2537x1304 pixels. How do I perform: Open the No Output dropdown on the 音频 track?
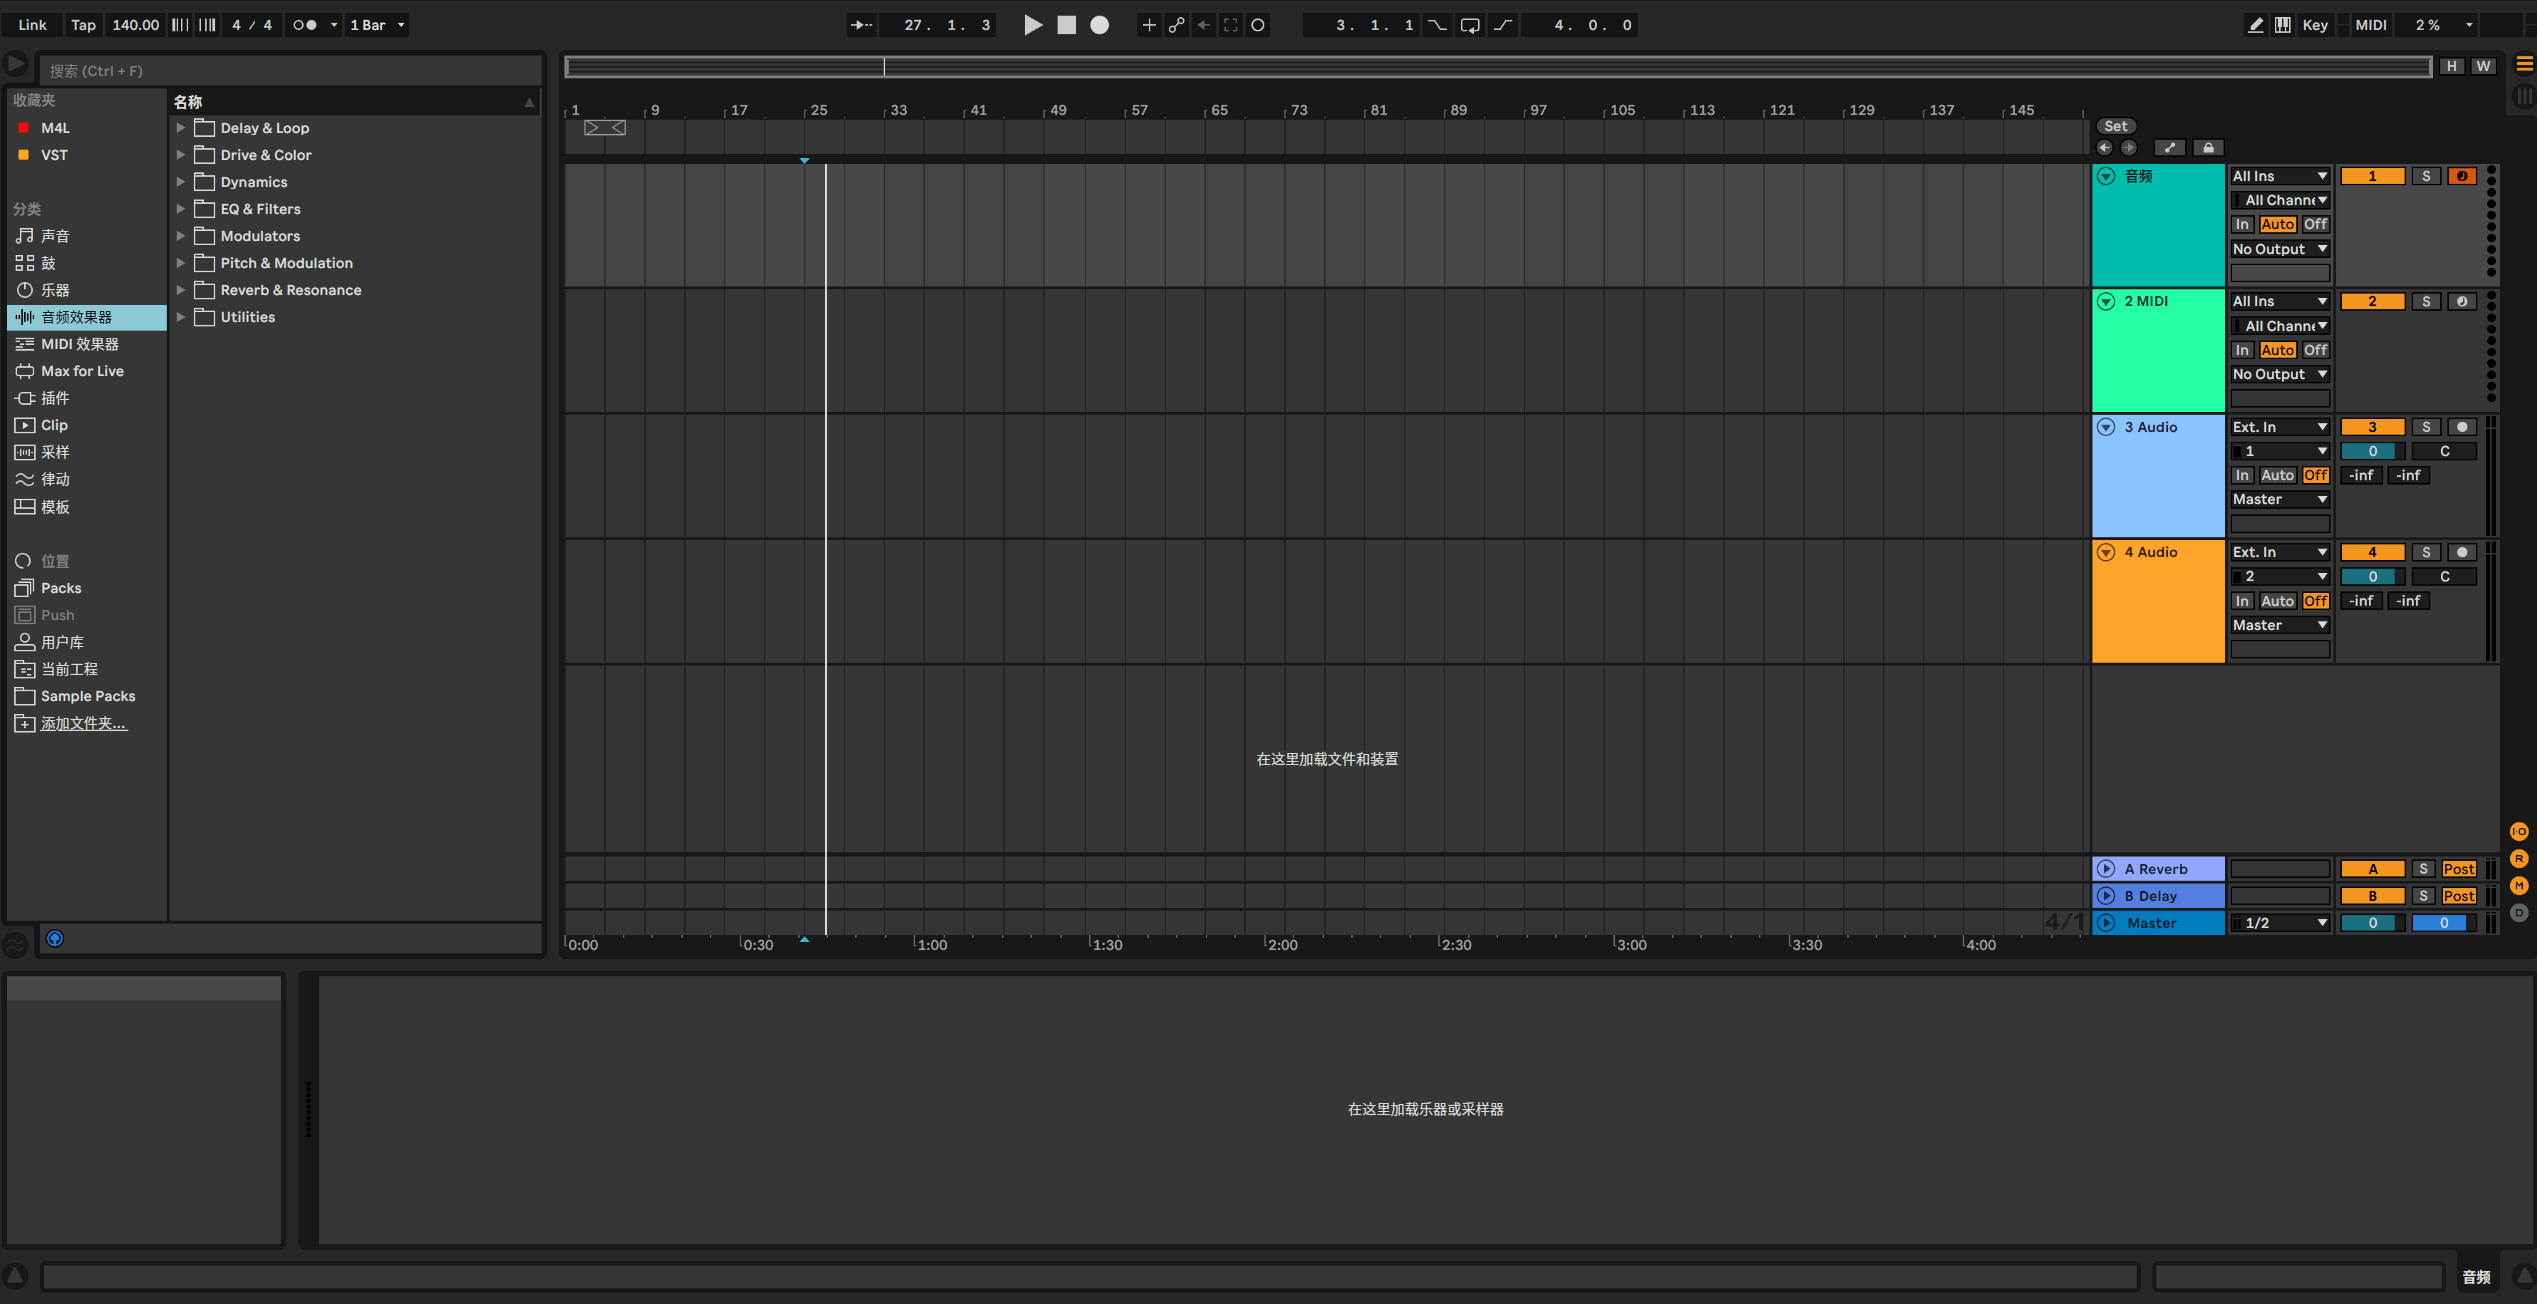point(2279,248)
